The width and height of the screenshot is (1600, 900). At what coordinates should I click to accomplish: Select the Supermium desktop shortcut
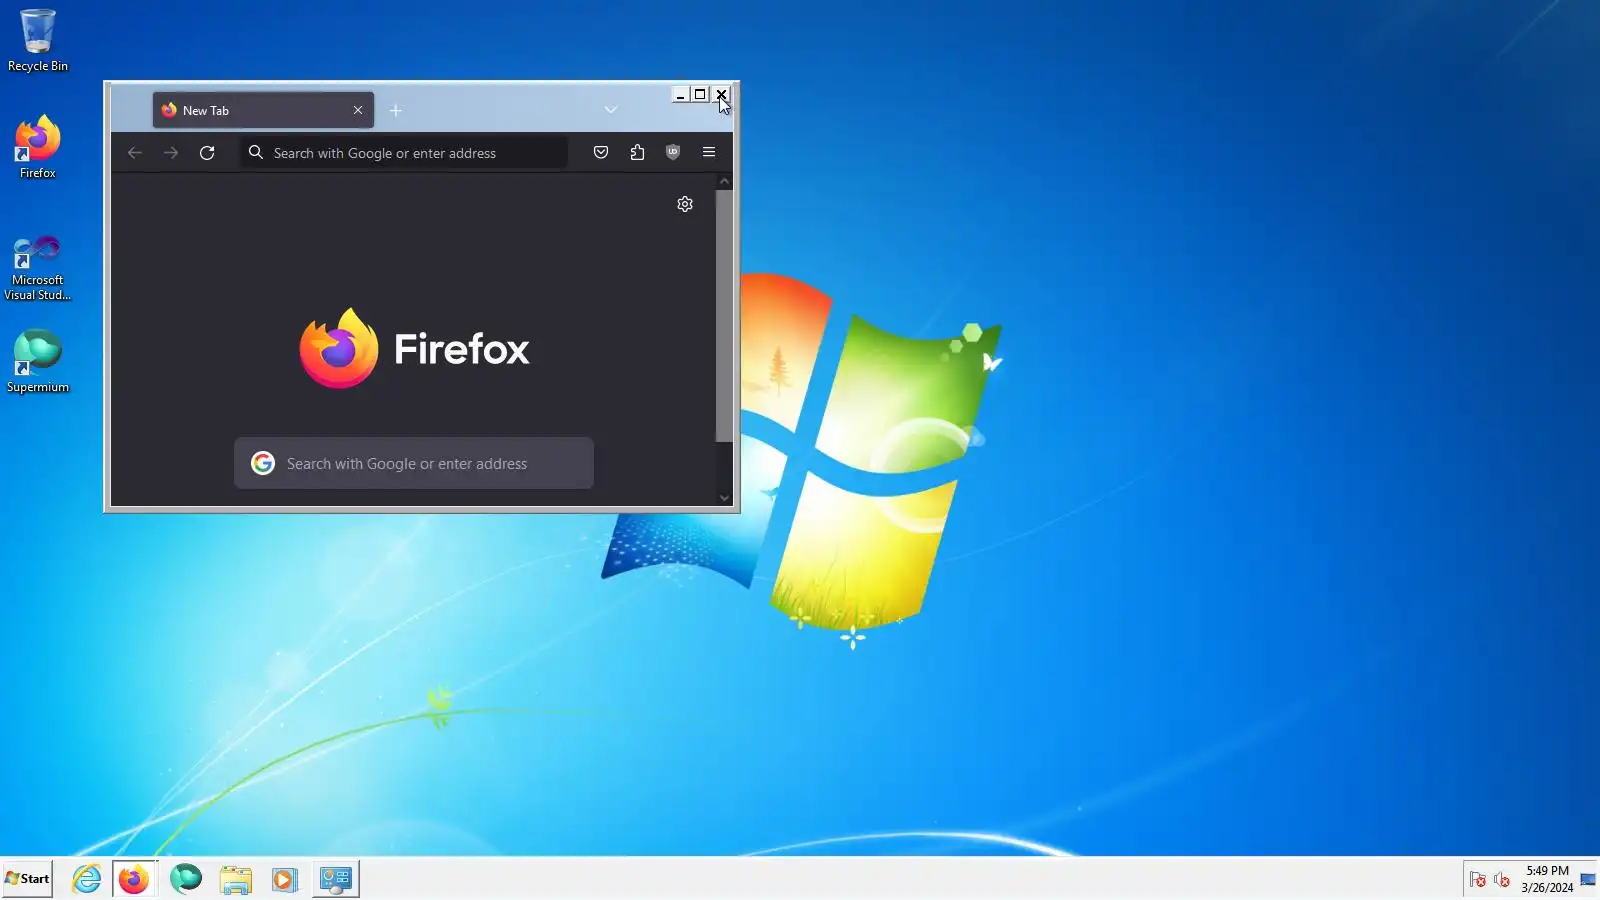pyautogui.click(x=38, y=361)
